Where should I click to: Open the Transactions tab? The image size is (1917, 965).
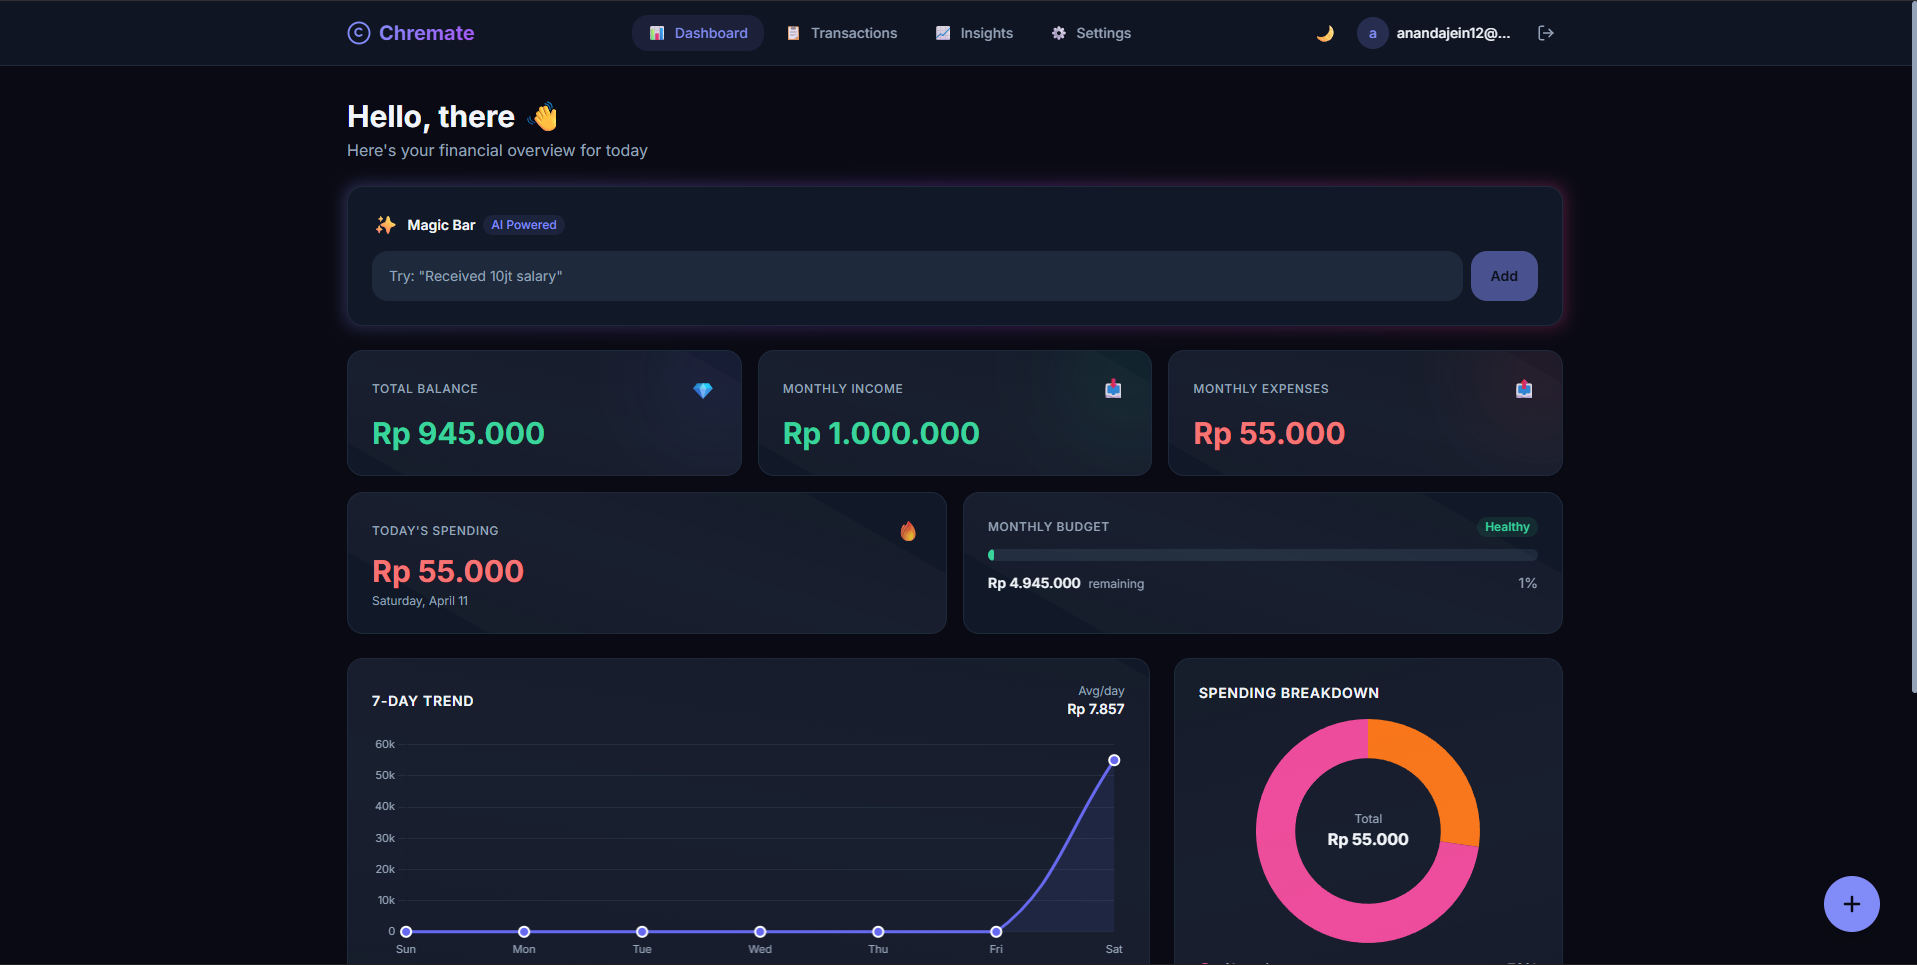point(842,33)
